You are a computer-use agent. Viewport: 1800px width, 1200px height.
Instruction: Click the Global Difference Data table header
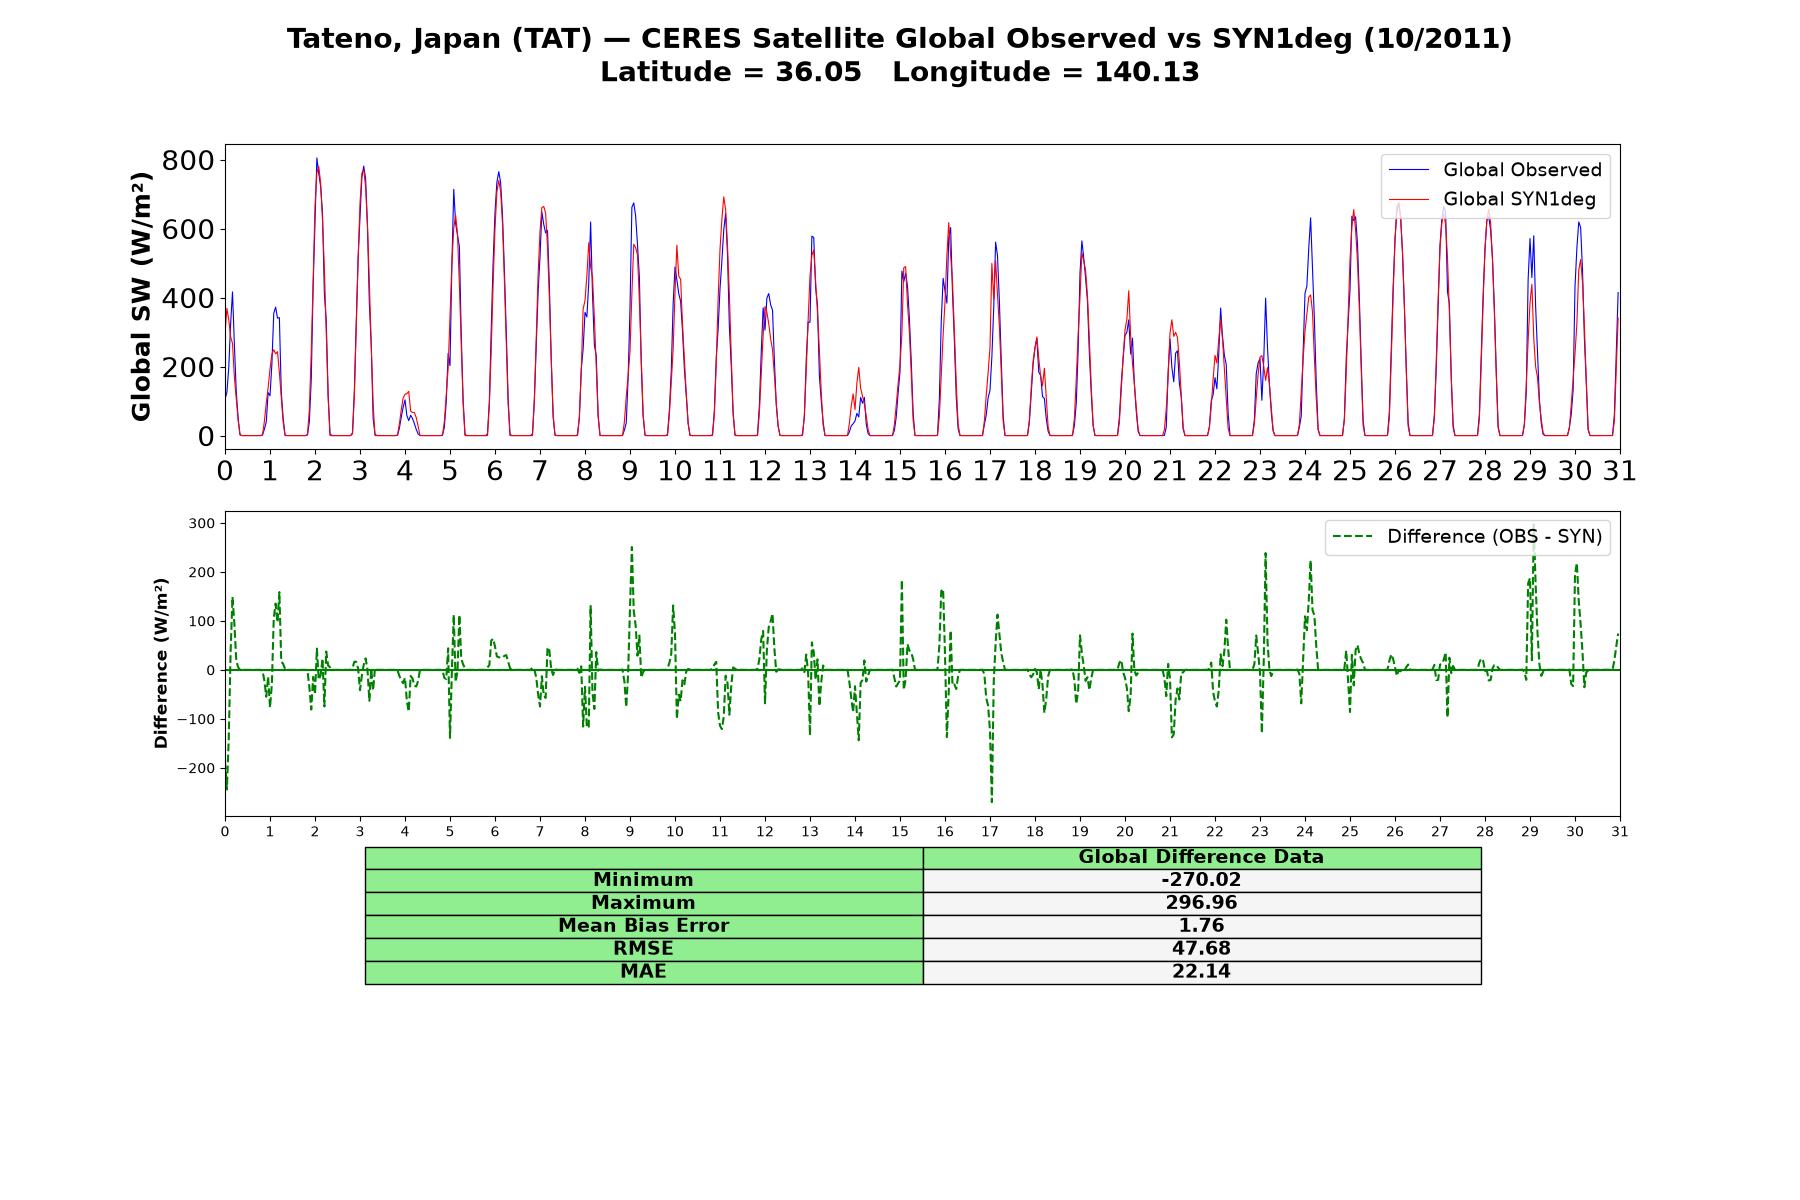1202,858
